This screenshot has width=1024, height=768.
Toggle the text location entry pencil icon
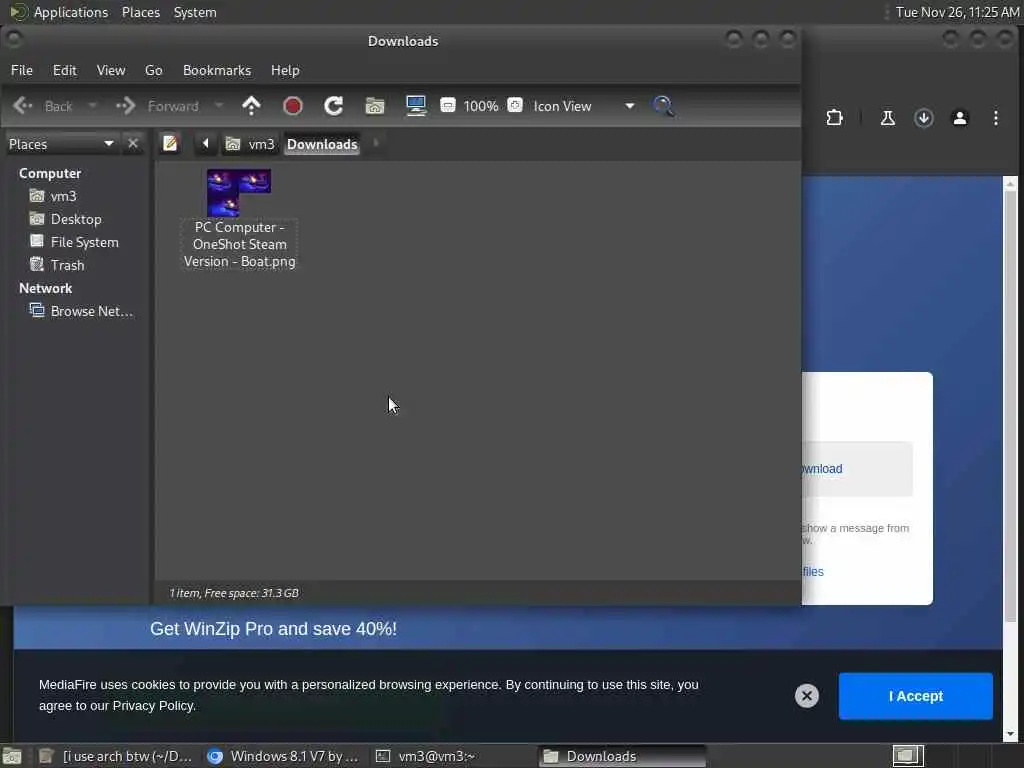pyautogui.click(x=170, y=144)
